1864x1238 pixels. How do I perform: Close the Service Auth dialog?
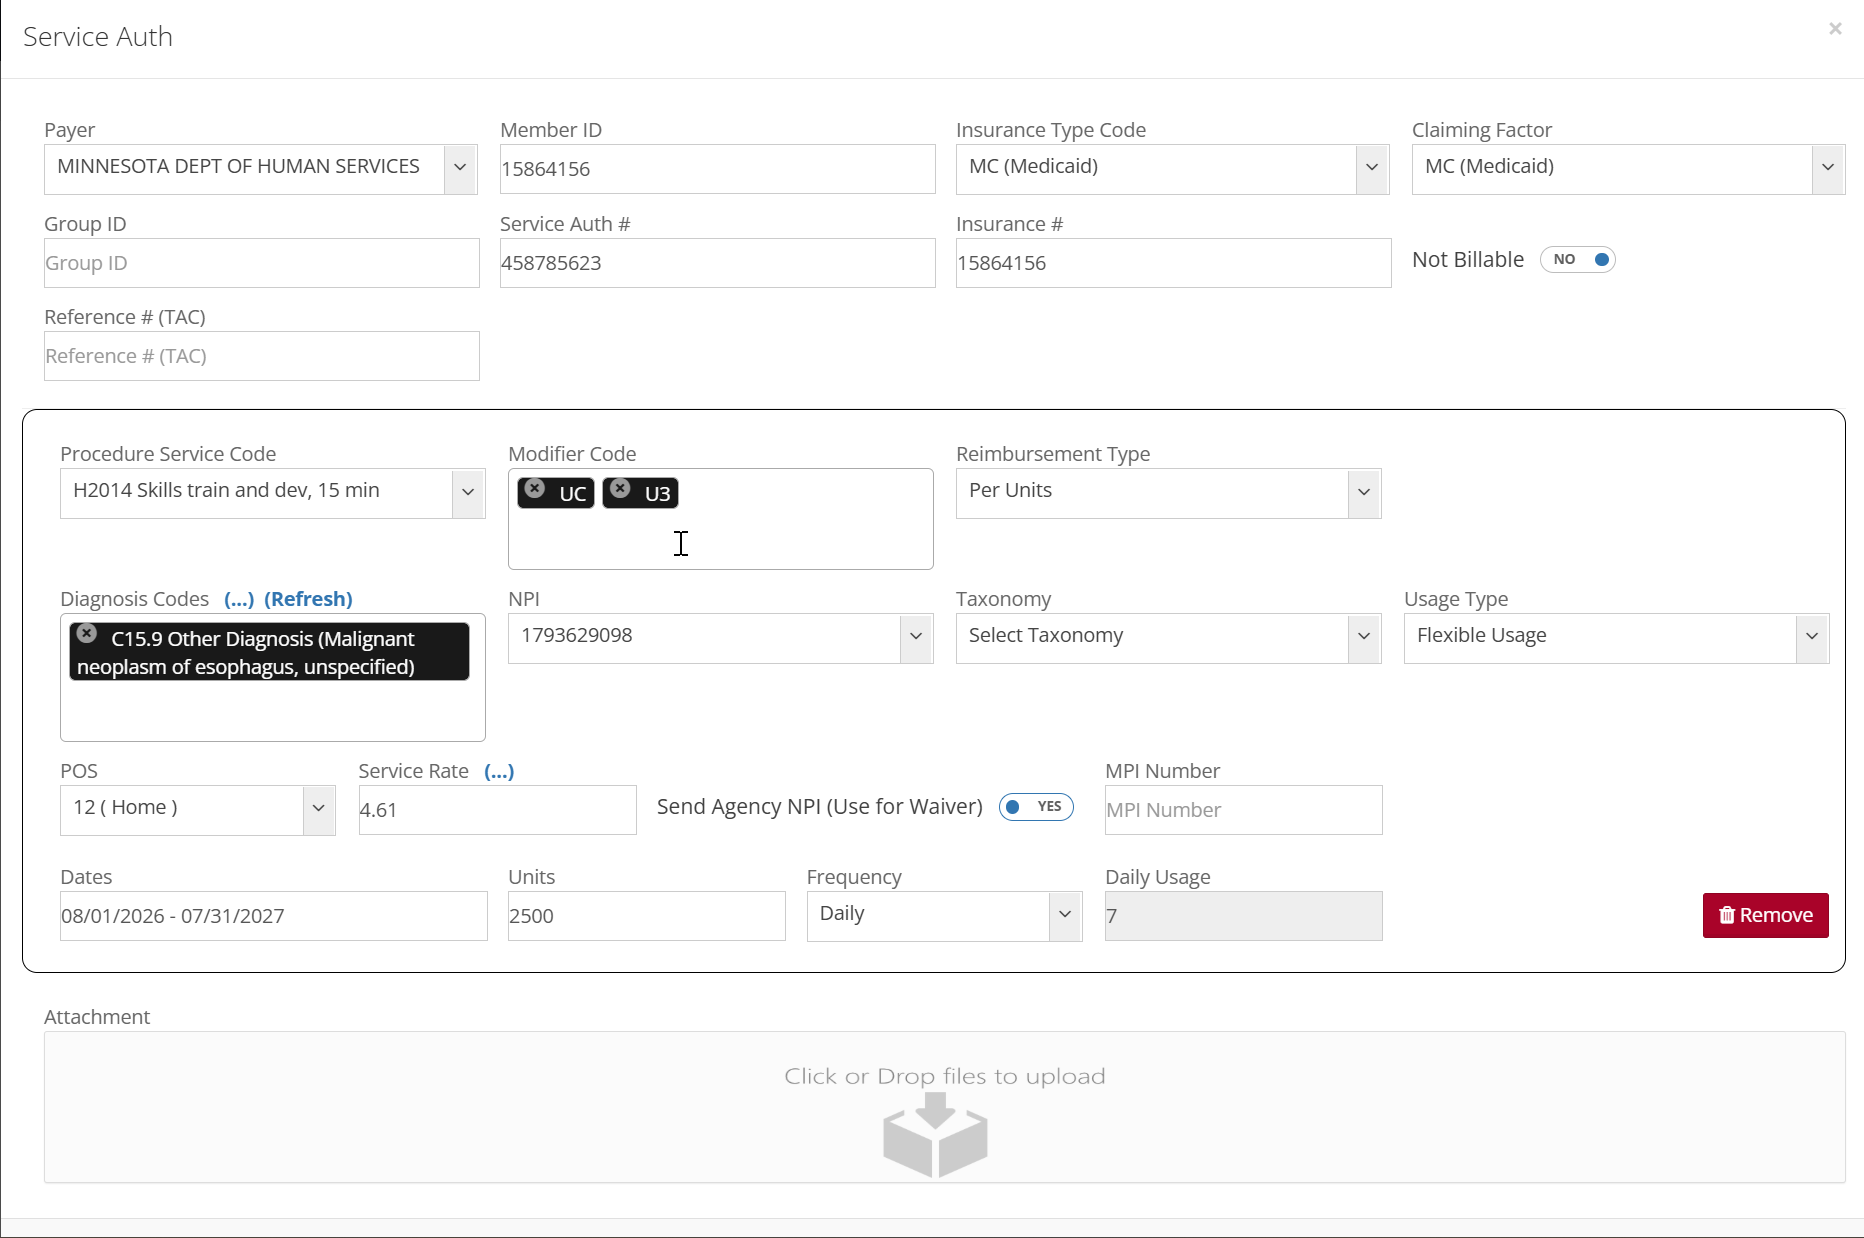coord(1835,29)
